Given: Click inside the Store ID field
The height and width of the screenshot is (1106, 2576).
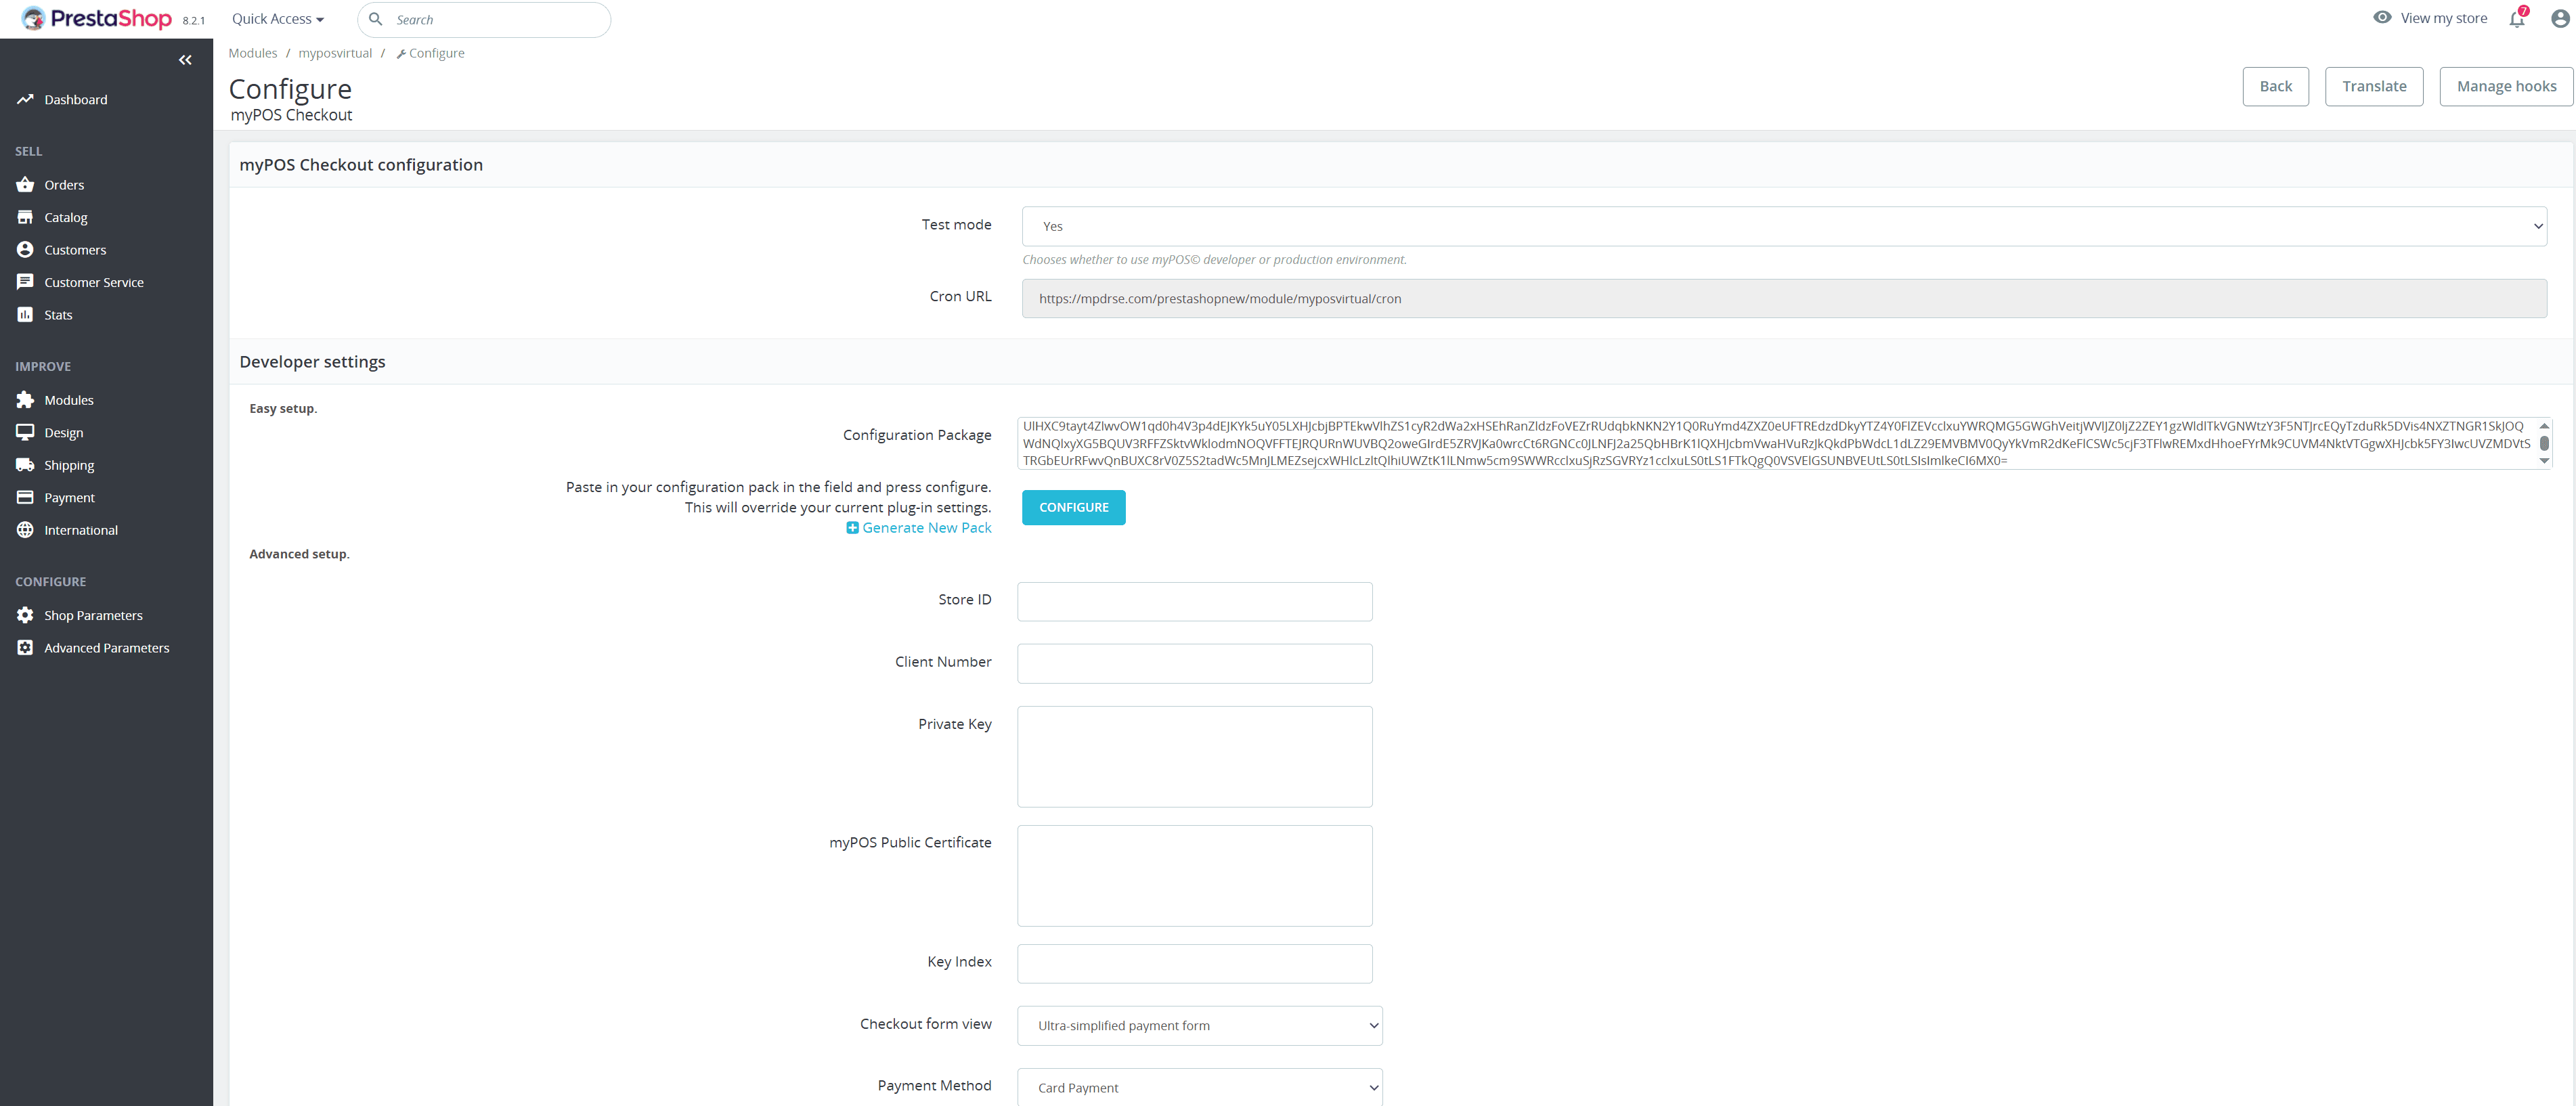Looking at the screenshot, I should click(1194, 601).
